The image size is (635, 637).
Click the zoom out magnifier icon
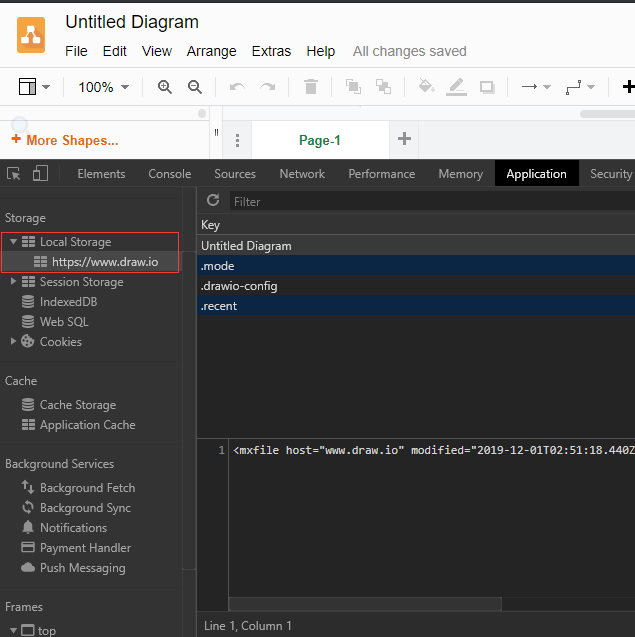click(195, 87)
